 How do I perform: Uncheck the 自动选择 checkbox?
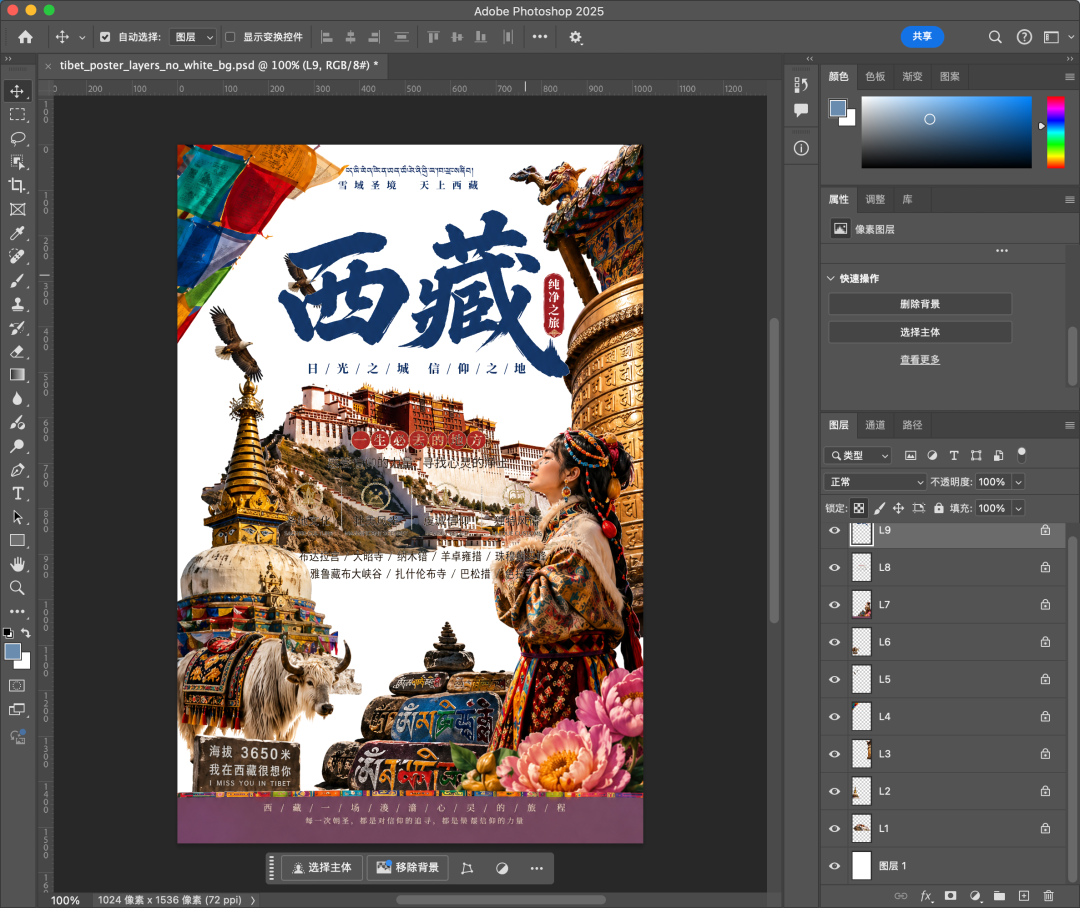pos(105,37)
